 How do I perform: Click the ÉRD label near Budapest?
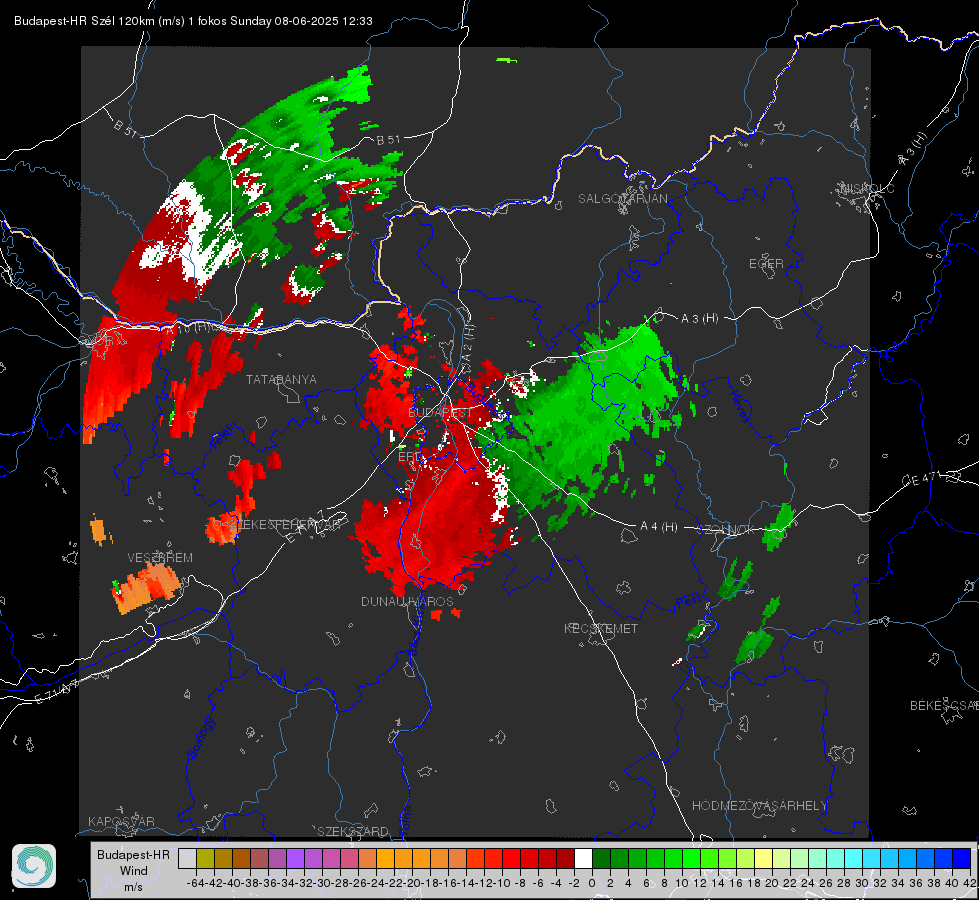click(x=409, y=457)
